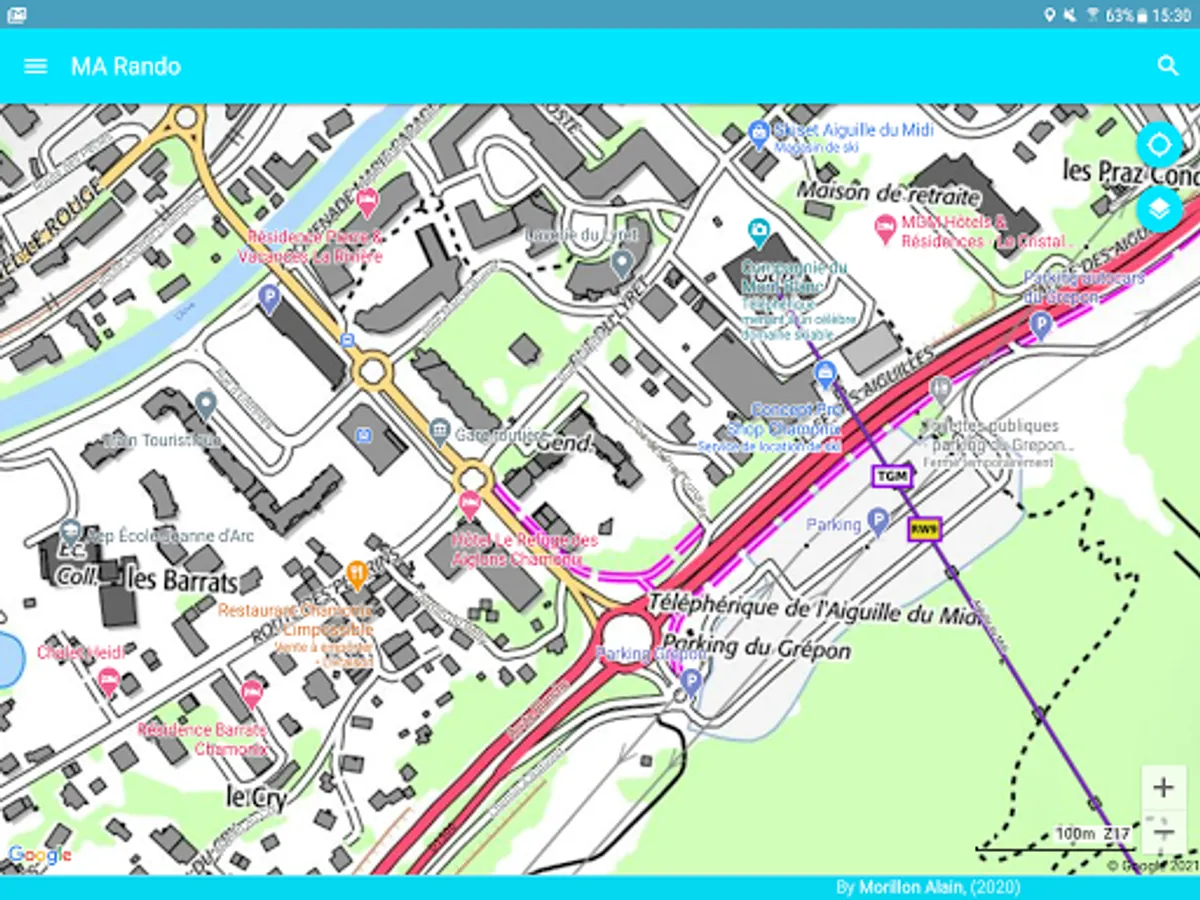Viewport: 1200px width, 900px height.
Task: Open the hamburger navigation menu
Action: [x=36, y=66]
